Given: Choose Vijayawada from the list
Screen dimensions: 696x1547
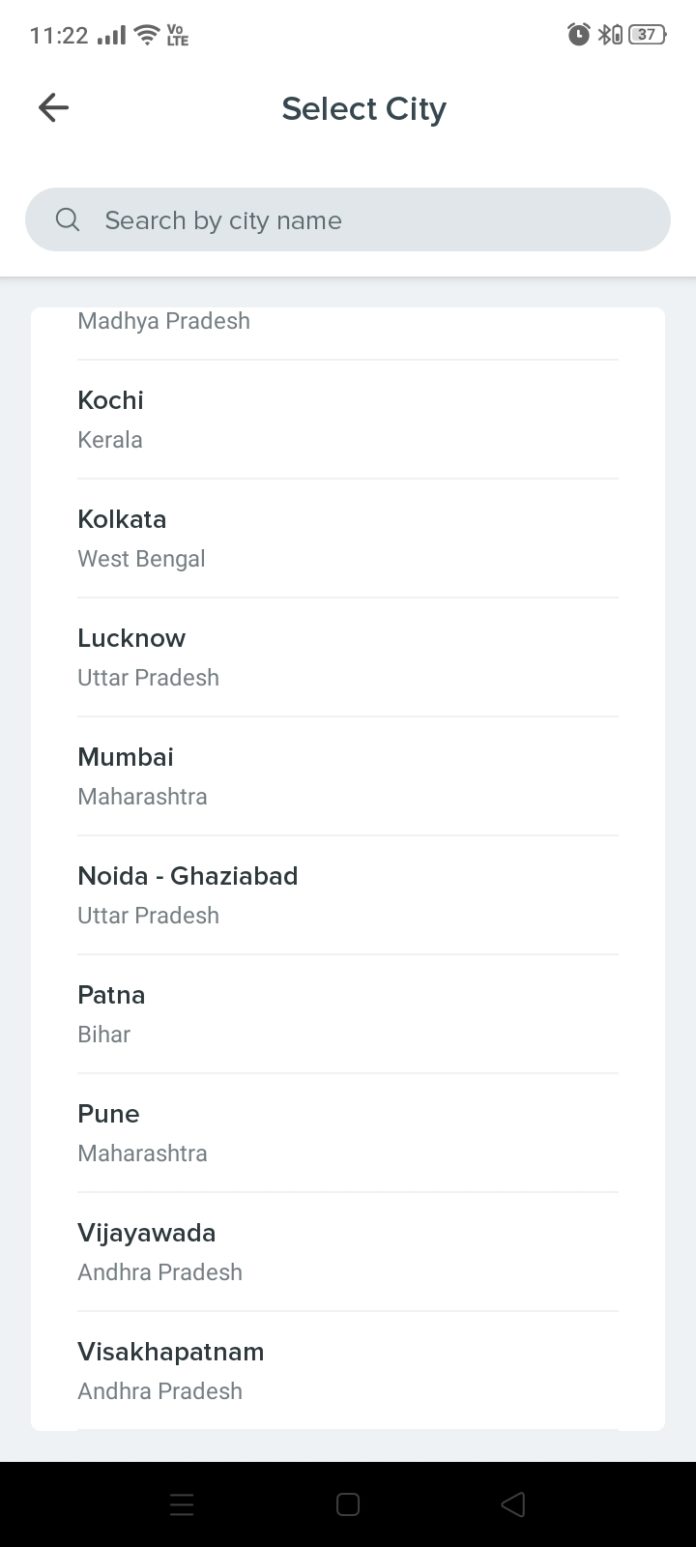Looking at the screenshot, I should point(347,1252).
